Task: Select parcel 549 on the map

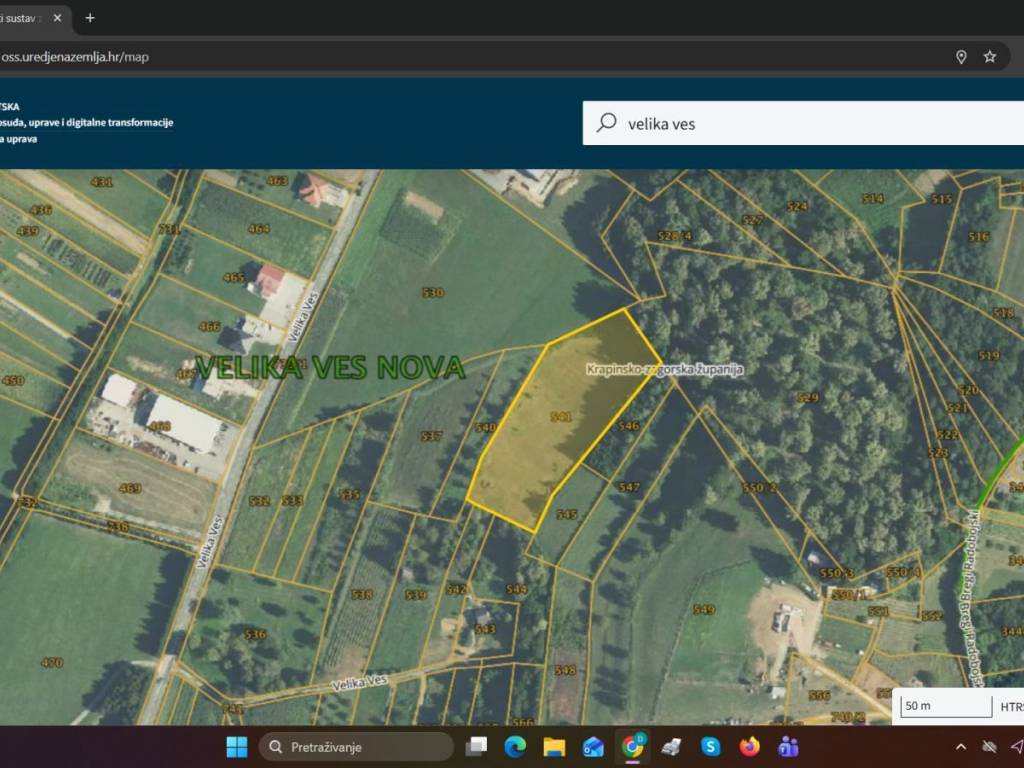Action: tap(704, 609)
